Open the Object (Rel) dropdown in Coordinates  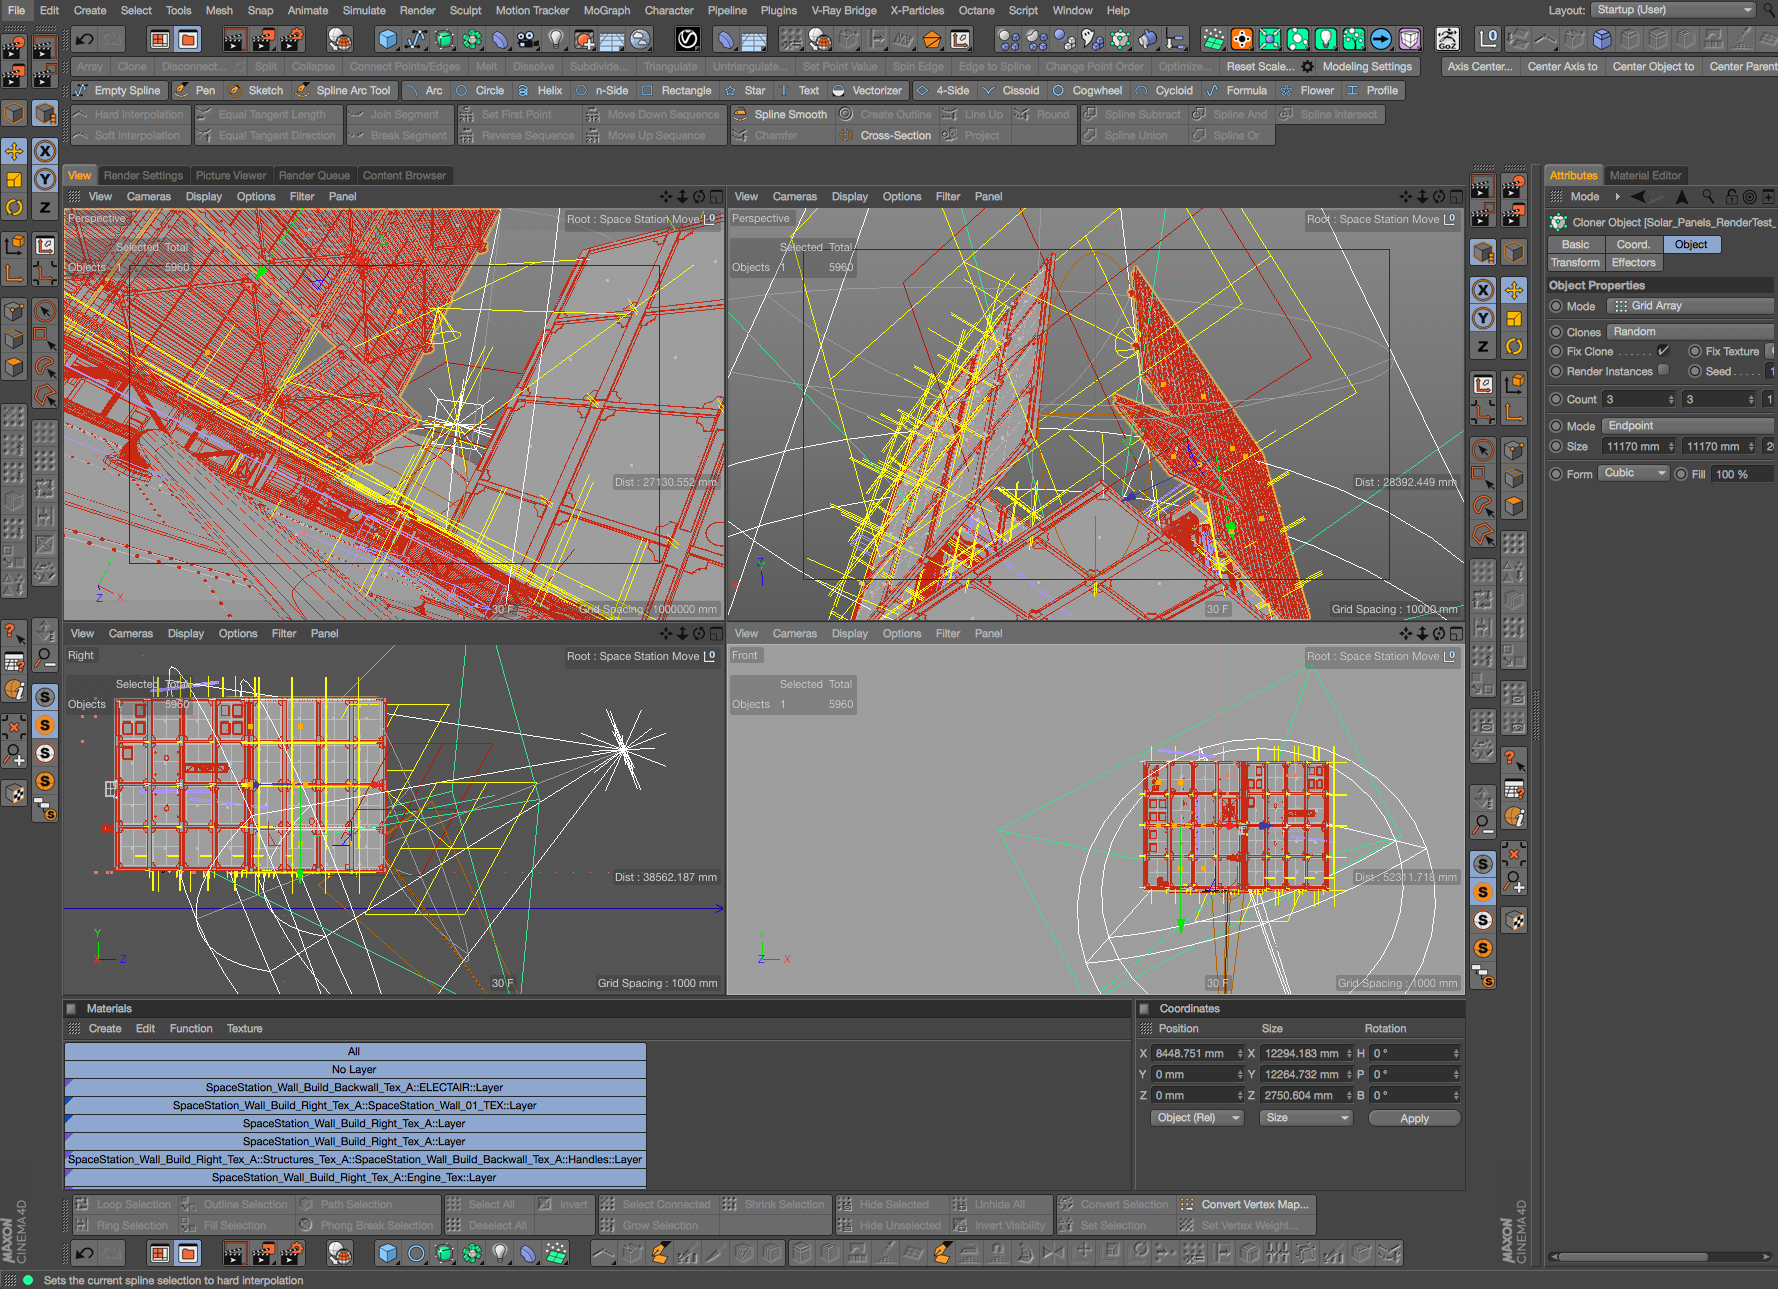pyautogui.click(x=1197, y=1118)
